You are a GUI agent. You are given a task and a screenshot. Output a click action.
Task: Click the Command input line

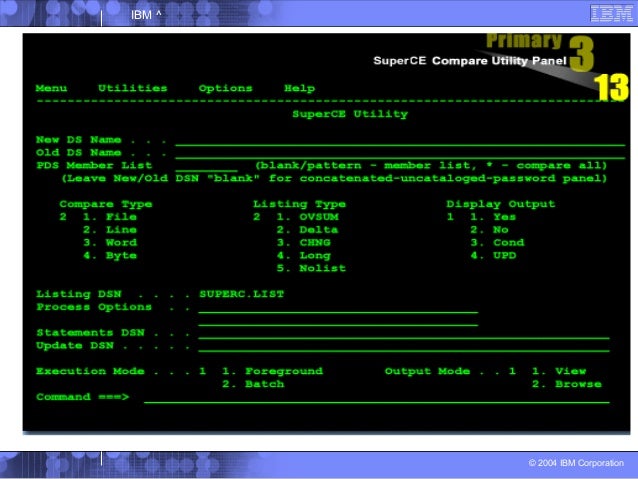click(377, 398)
